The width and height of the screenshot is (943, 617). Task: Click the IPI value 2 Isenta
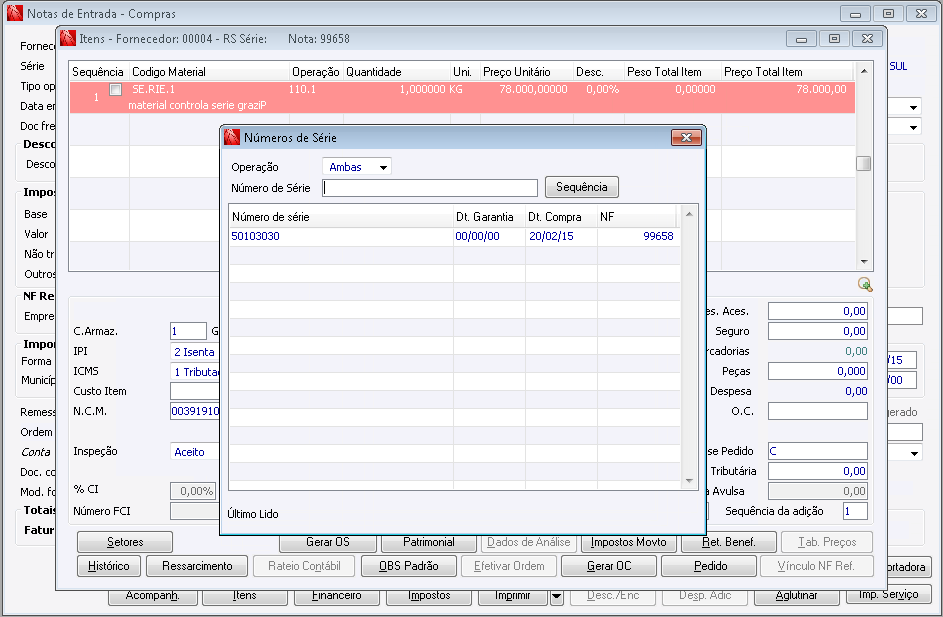click(194, 352)
